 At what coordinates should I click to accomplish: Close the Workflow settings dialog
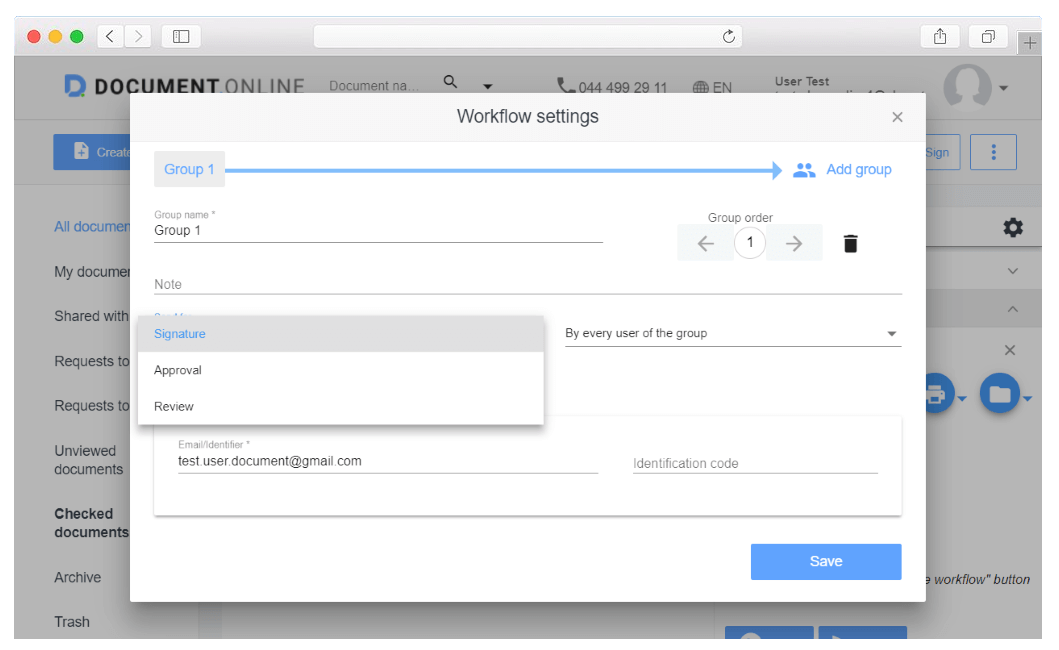pos(897,117)
